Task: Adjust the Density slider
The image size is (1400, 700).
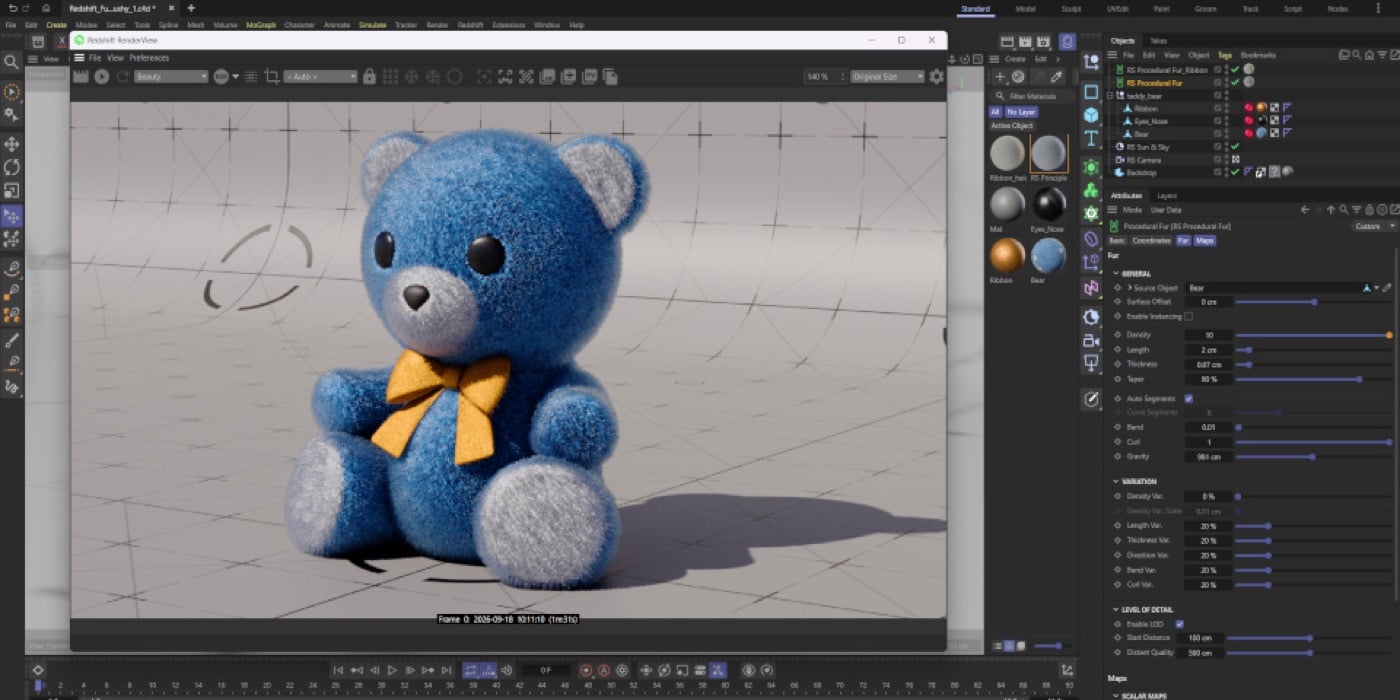Action: click(x=1313, y=335)
